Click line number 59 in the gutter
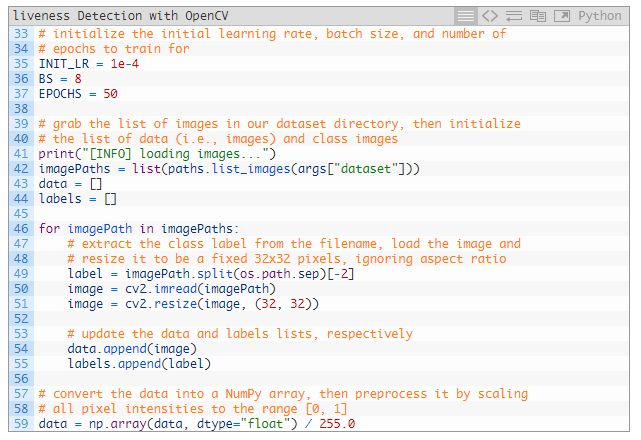This screenshot has height=440, width=641. 21,424
